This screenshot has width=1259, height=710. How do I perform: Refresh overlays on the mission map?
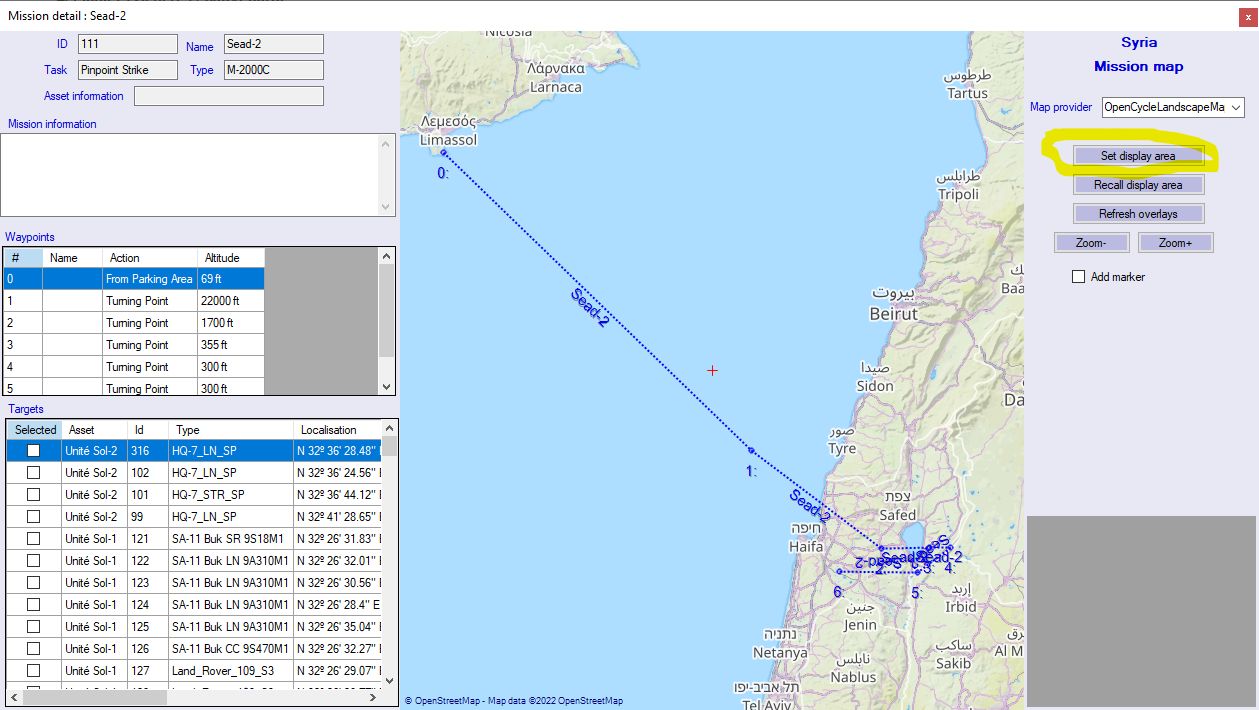pyautogui.click(x=1138, y=214)
